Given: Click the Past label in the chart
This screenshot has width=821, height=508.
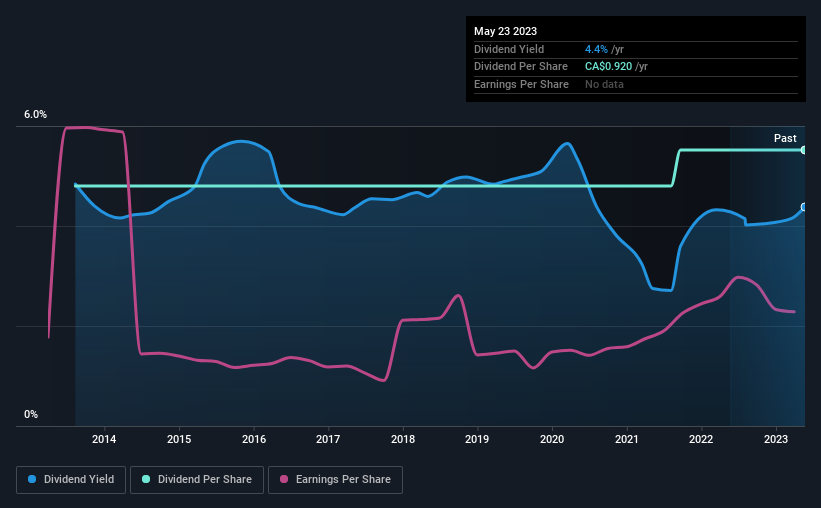Looking at the screenshot, I should point(785,138).
